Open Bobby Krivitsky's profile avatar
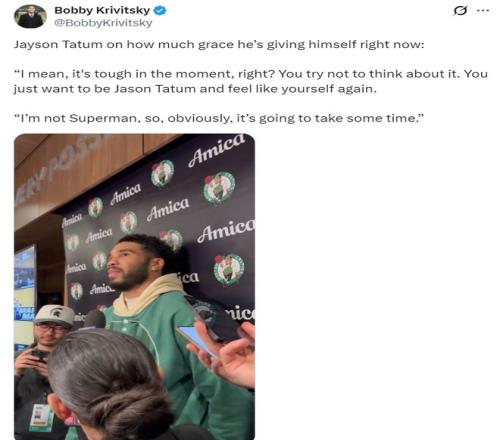 (30, 16)
